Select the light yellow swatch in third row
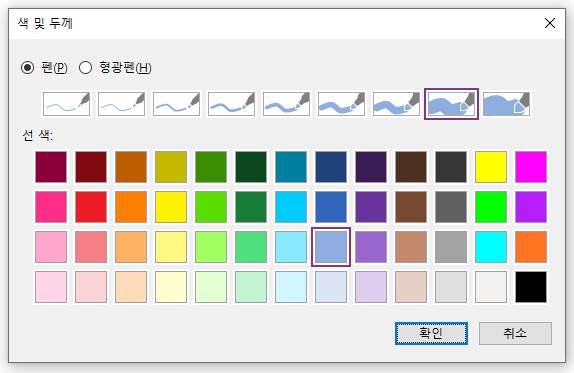This screenshot has width=574, height=373. [171, 247]
